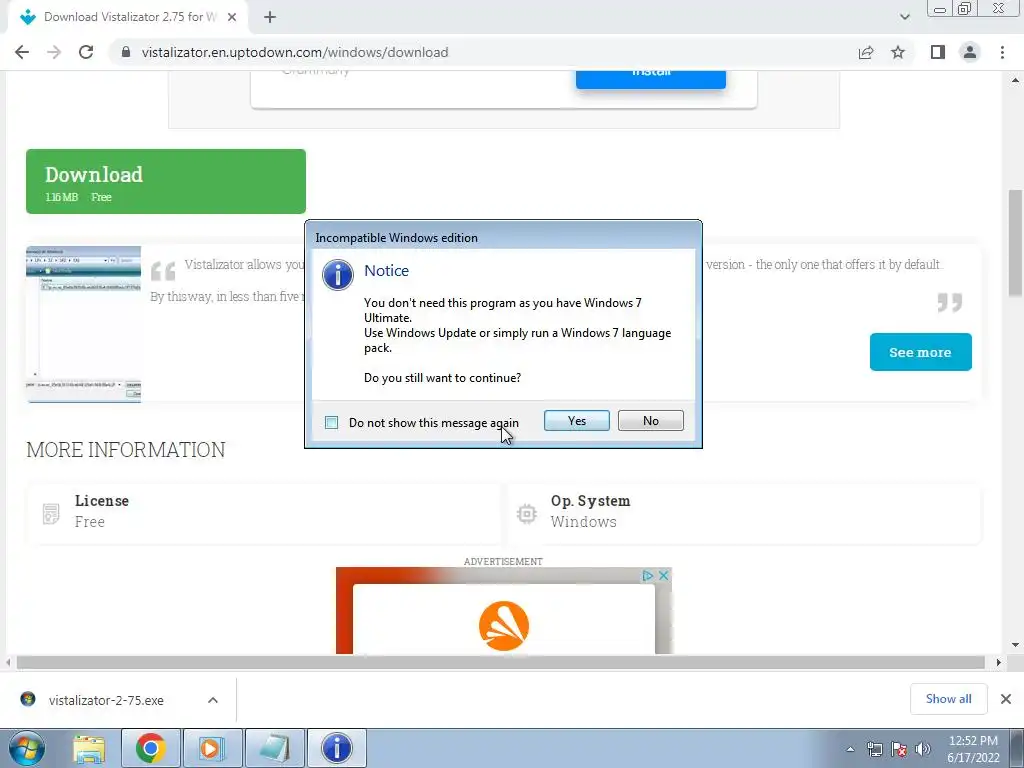The height and width of the screenshot is (768, 1024).
Task: Reload the current page
Action: [x=86, y=52]
